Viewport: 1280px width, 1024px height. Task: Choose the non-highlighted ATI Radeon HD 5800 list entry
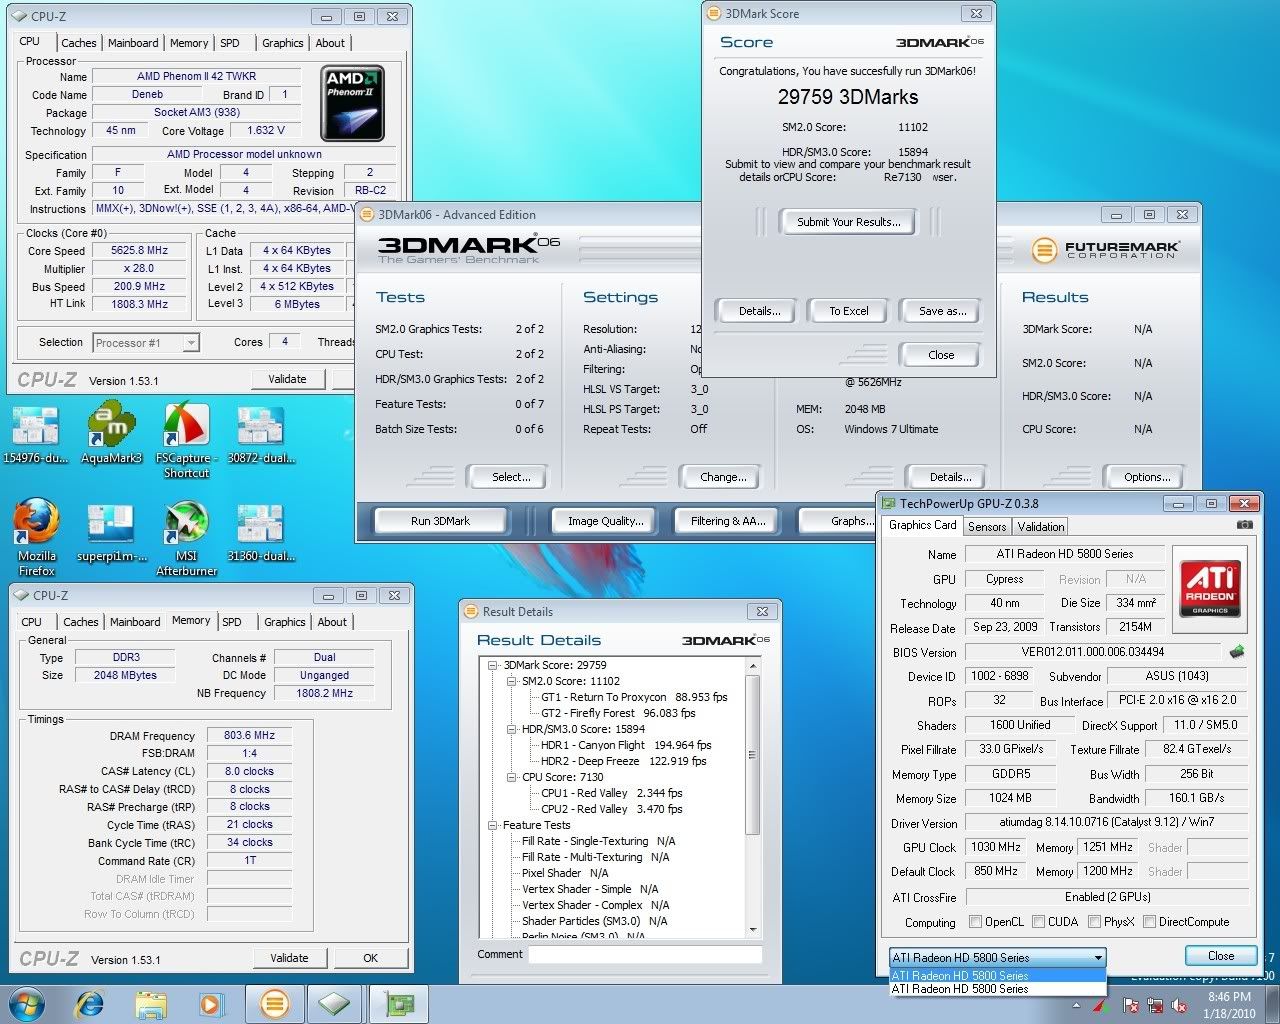coord(998,988)
